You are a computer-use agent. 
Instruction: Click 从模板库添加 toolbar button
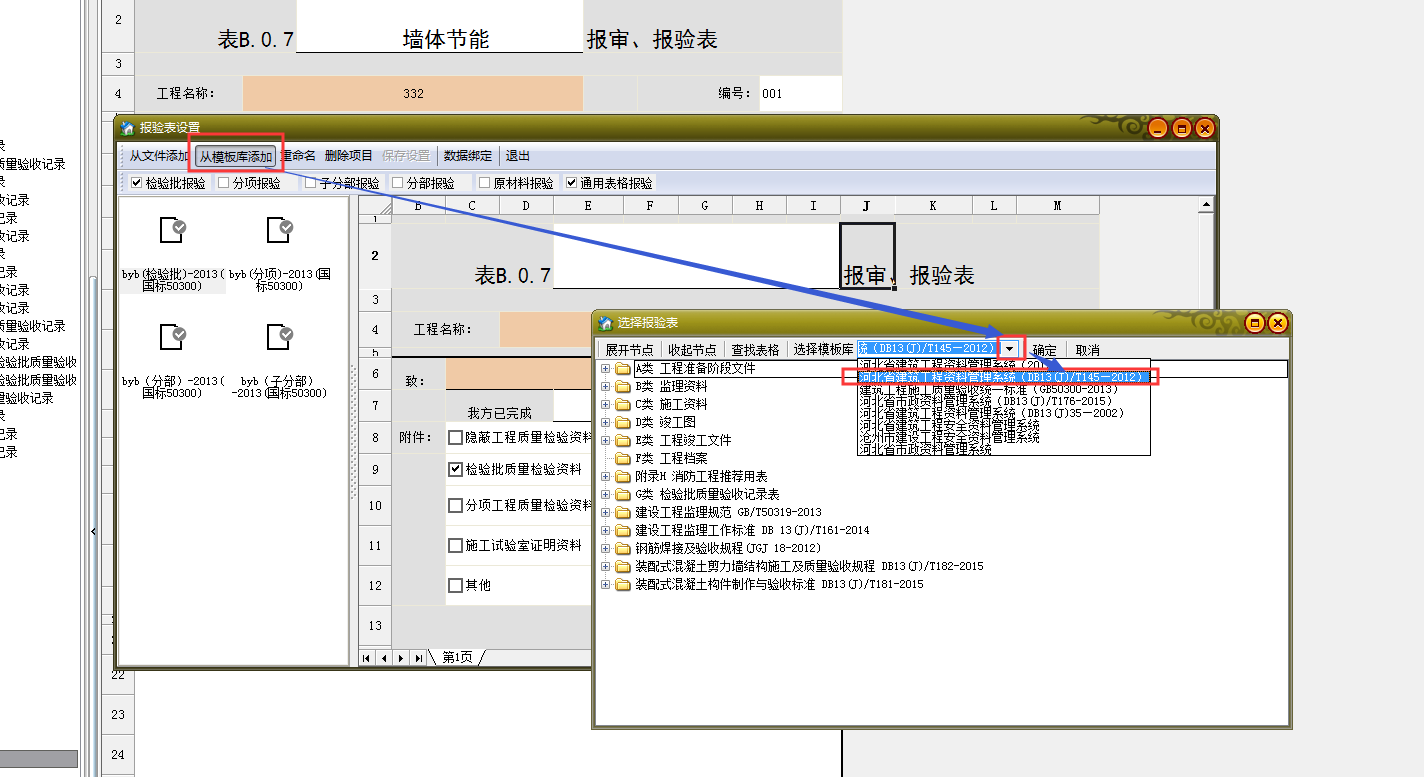point(236,156)
